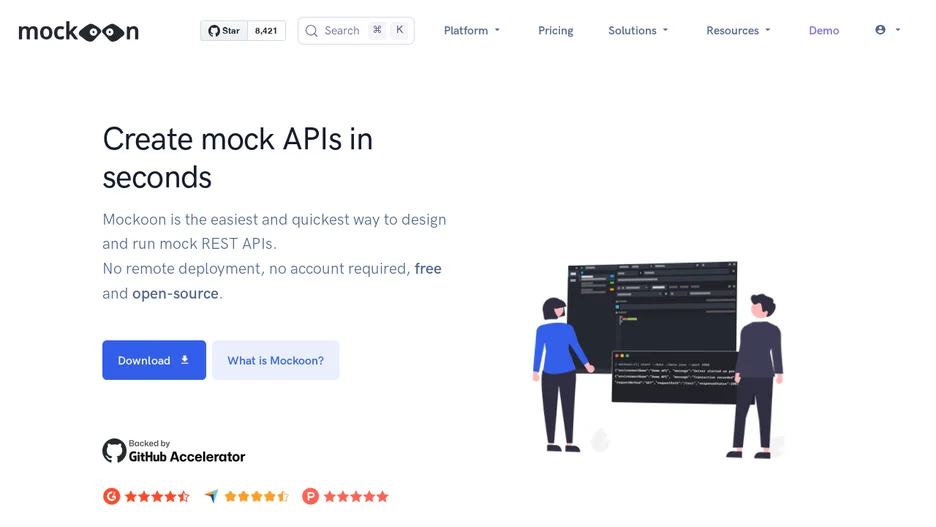Click the magnifier search icon

[x=311, y=30]
